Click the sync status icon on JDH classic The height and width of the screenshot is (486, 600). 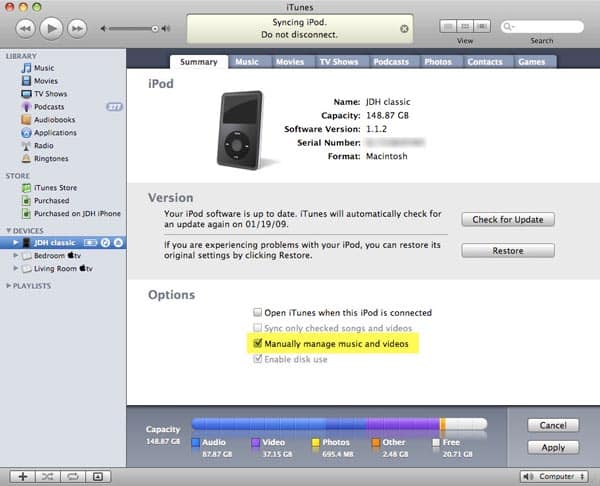click(x=105, y=243)
